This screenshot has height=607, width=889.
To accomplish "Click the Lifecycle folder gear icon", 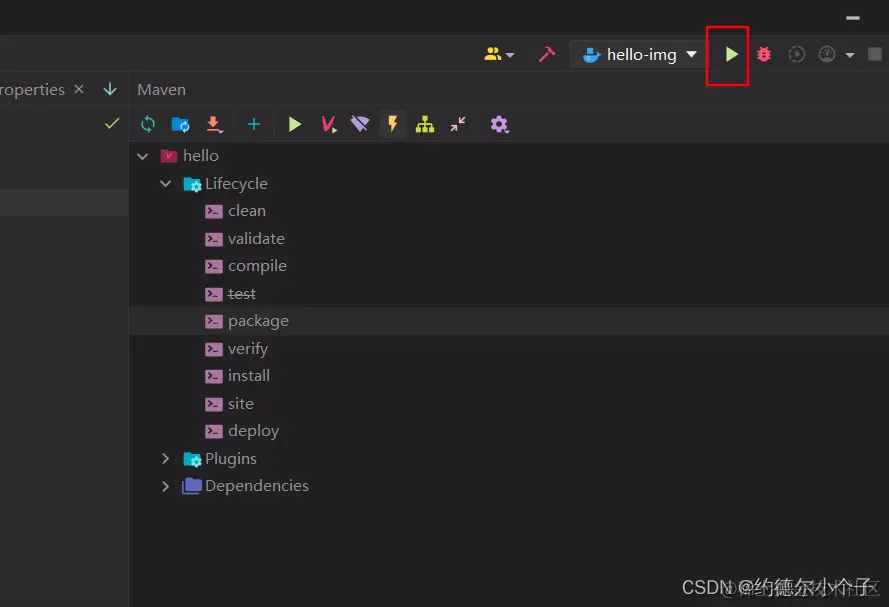I will click(192, 184).
